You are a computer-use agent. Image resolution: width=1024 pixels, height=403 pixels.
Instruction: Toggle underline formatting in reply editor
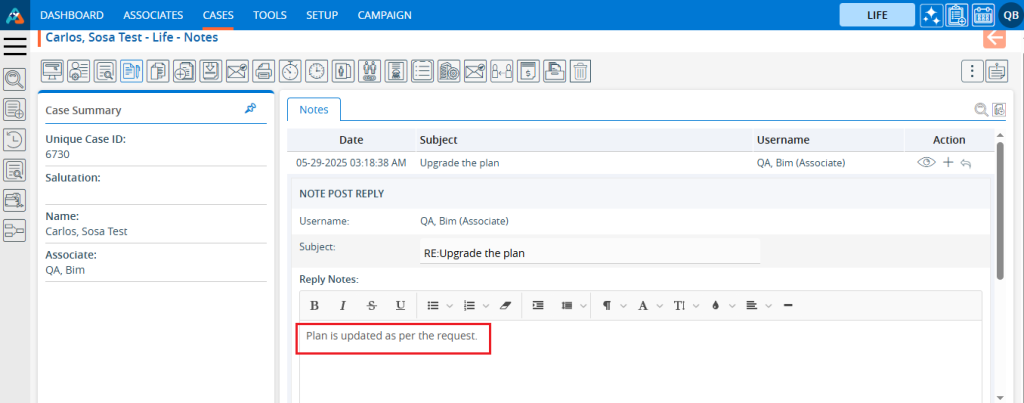[x=400, y=305]
